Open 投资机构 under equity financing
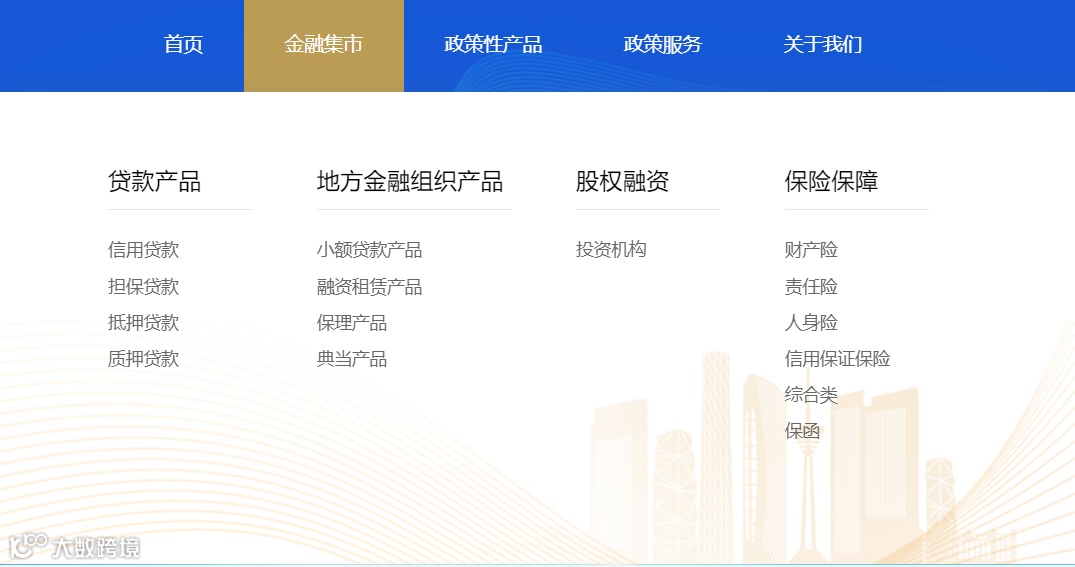Image resolution: width=1075 pixels, height=567 pixels. (612, 250)
